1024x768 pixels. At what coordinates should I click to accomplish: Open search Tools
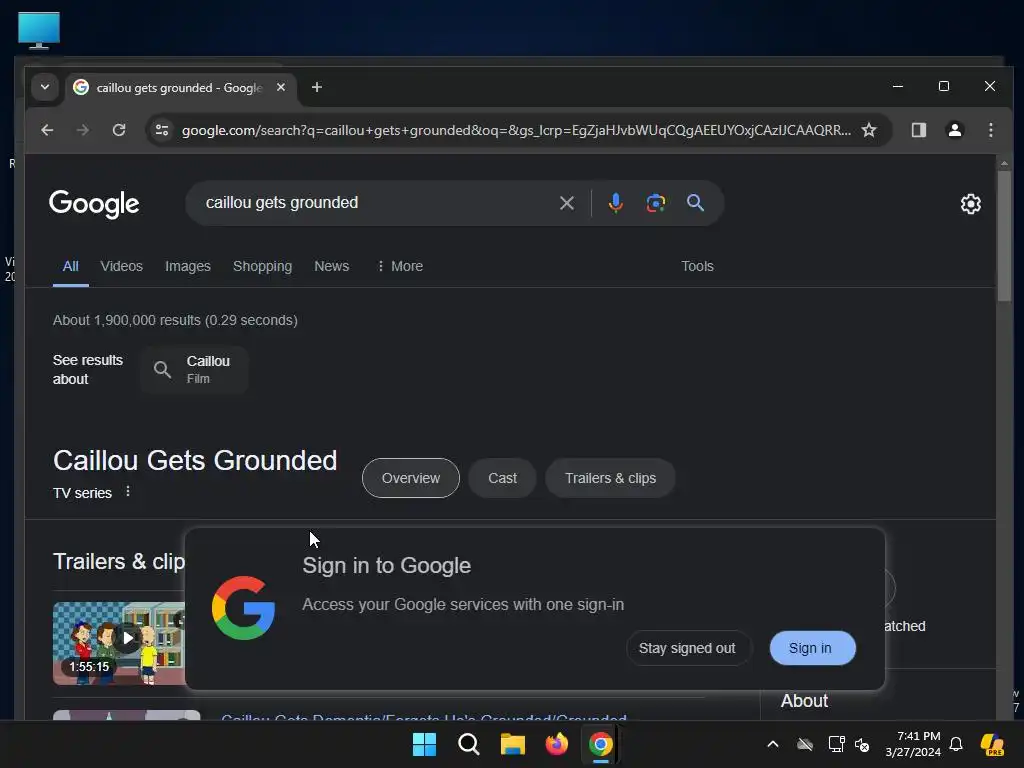[697, 266]
